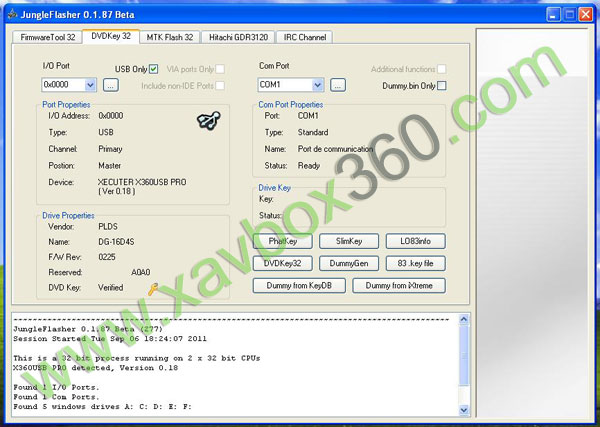Switch to the Hitachi GDR3120 tab
The width and height of the screenshot is (600, 427).
[x=238, y=37]
